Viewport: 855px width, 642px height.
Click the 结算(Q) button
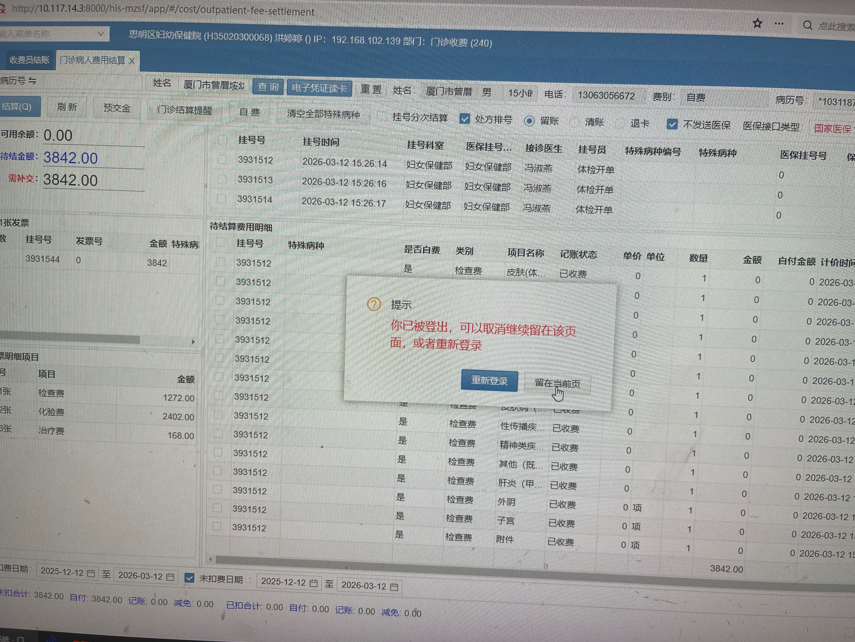point(18,106)
